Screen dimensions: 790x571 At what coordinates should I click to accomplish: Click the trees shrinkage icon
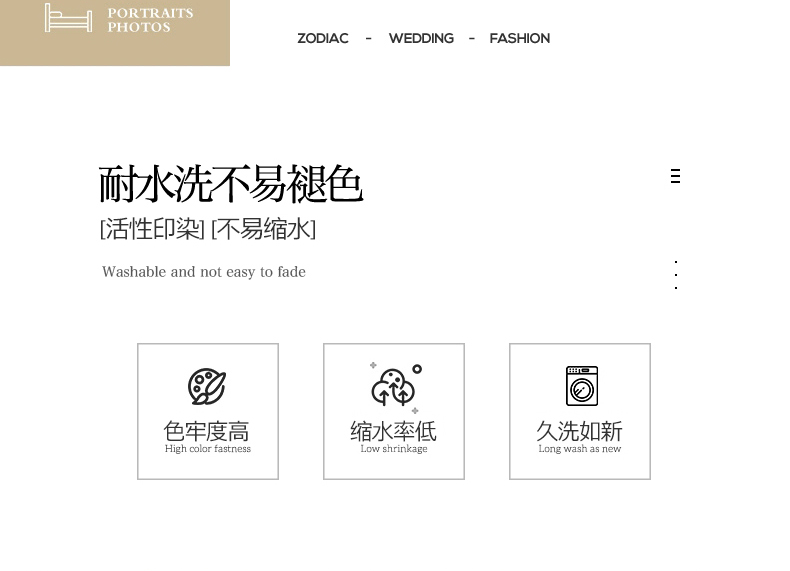click(394, 386)
